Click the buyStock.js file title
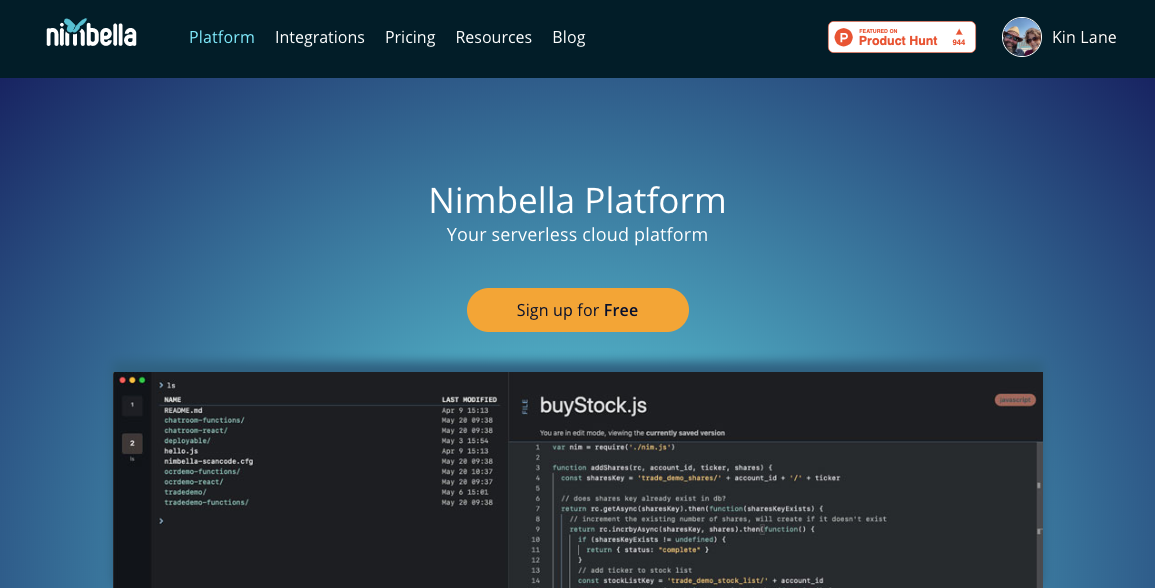Viewport: 1155px width, 588px height. 593,406
